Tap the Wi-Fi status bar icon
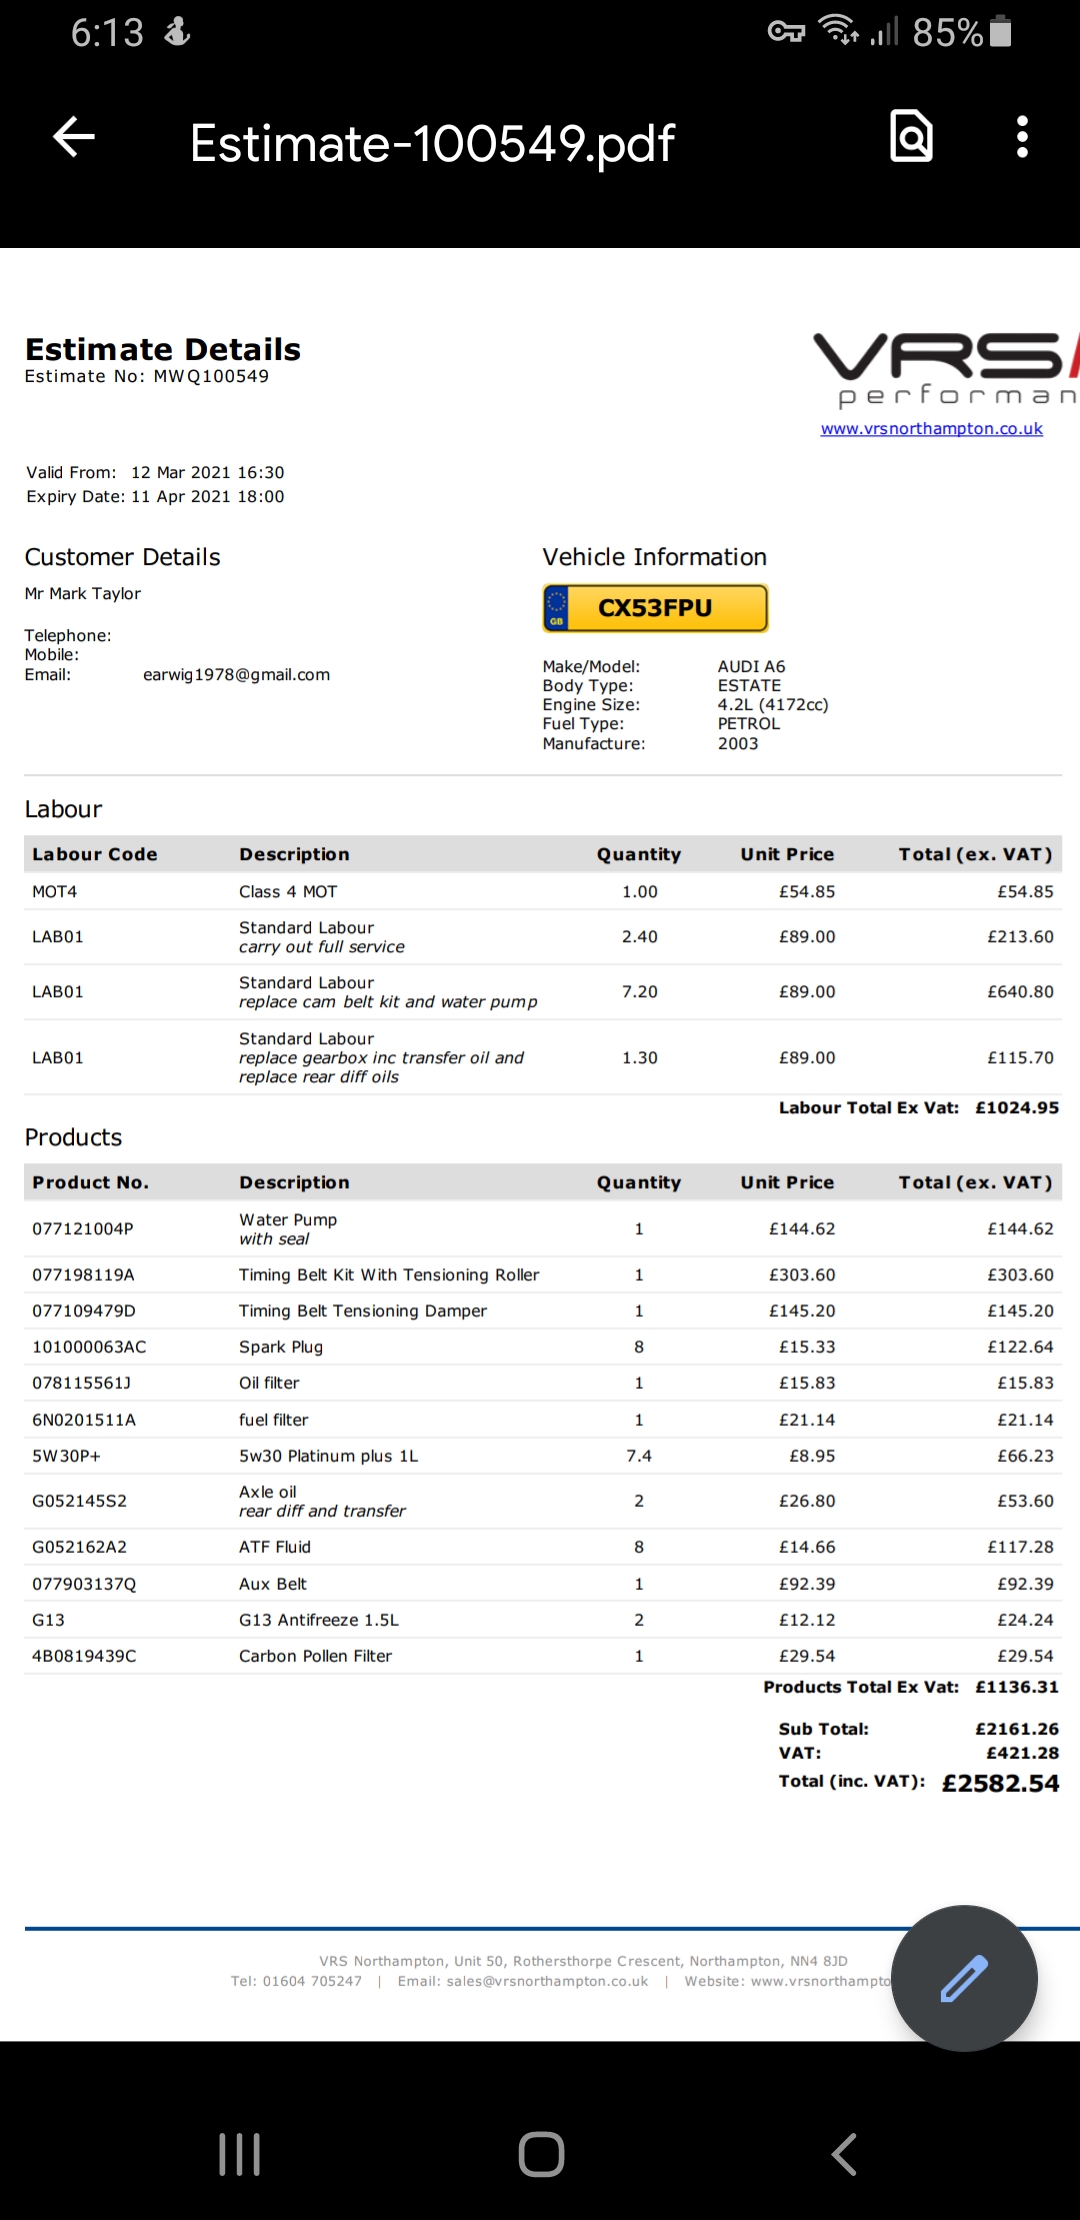 click(838, 31)
